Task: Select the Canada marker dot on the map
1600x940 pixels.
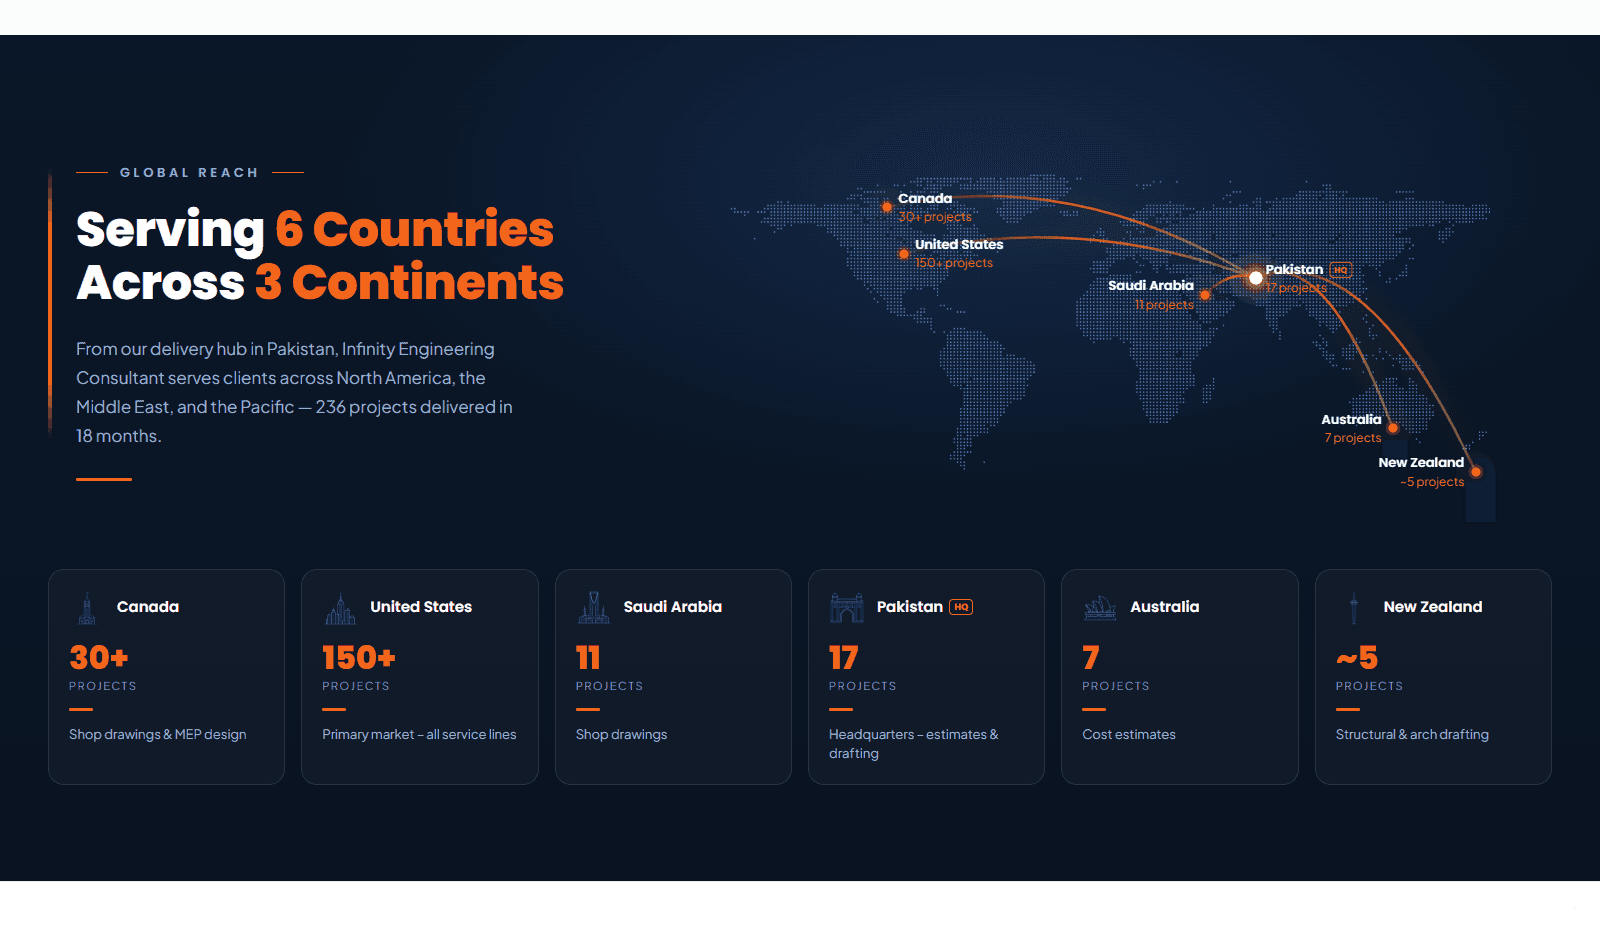Action: click(x=887, y=207)
